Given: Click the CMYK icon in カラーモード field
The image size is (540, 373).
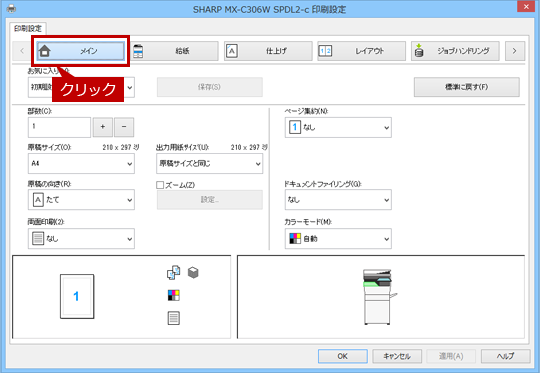Looking at the screenshot, I should pyautogui.click(x=295, y=239).
